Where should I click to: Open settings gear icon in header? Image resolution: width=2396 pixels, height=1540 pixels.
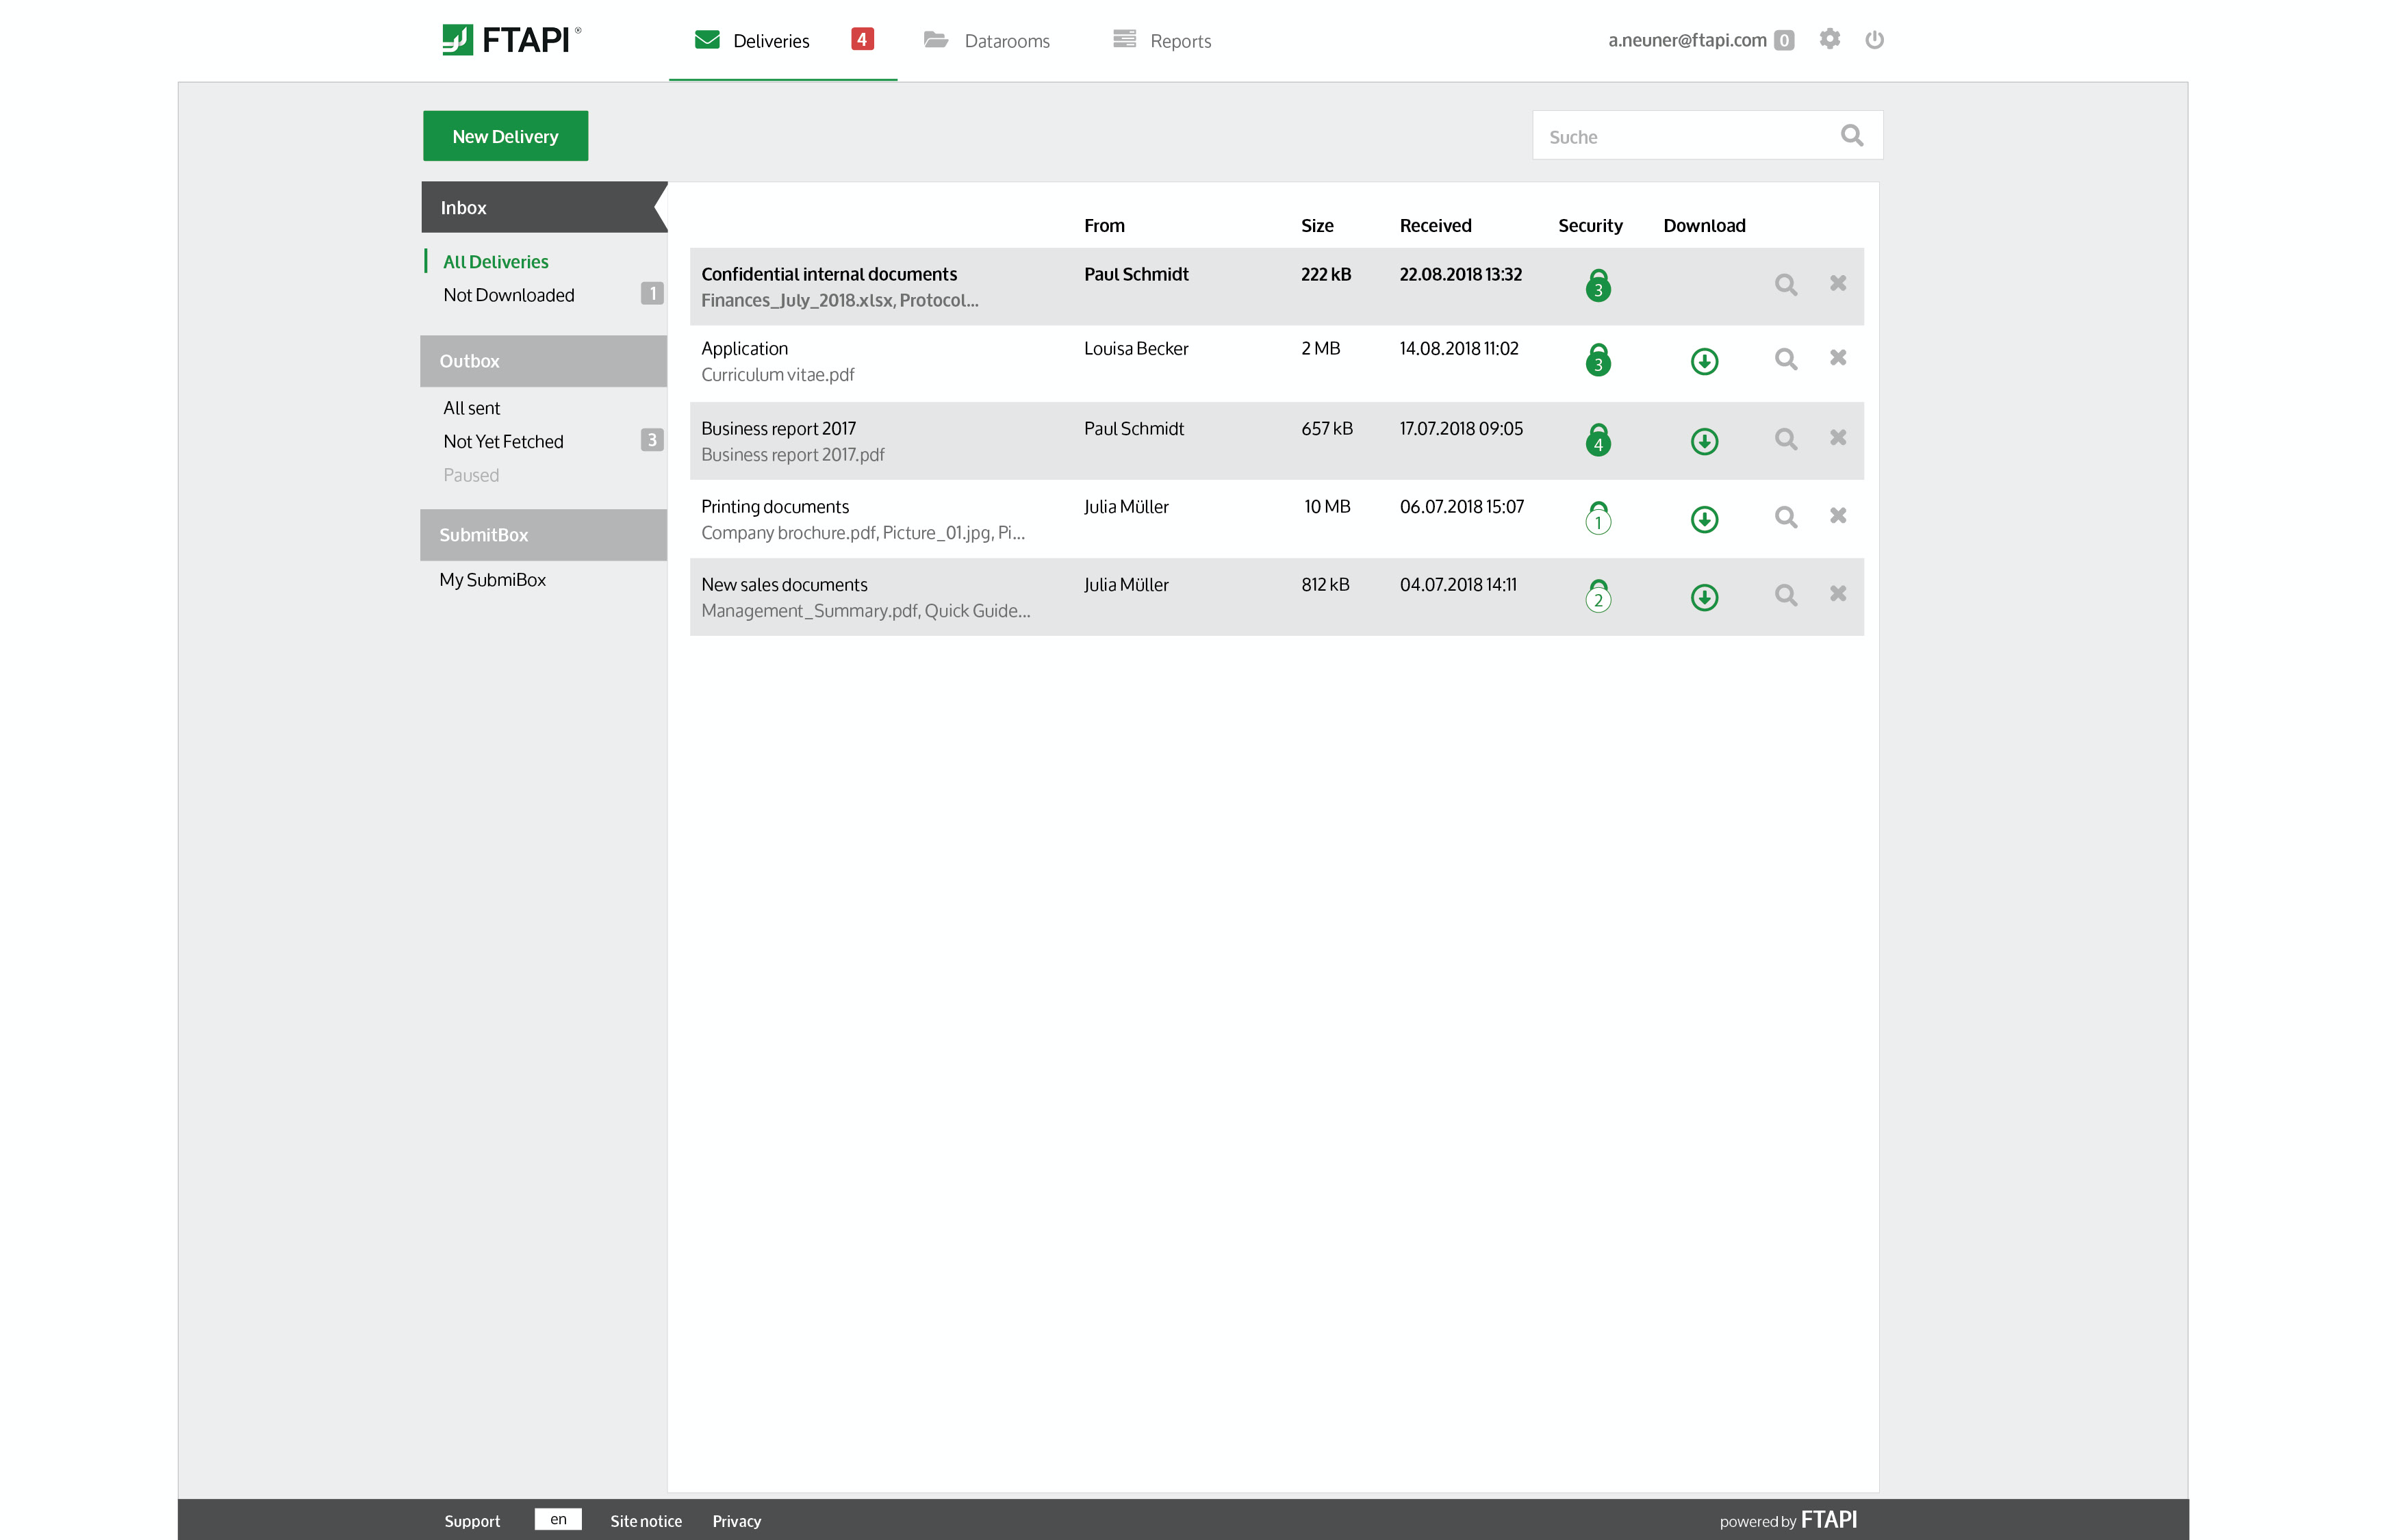point(1829,39)
